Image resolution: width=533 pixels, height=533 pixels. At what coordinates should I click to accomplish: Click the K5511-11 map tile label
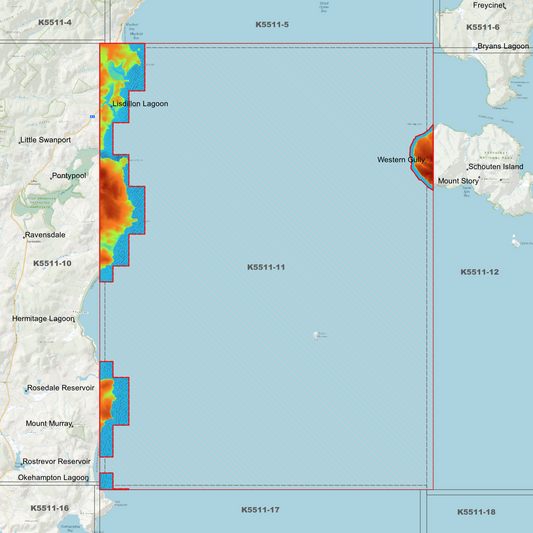coord(266,267)
